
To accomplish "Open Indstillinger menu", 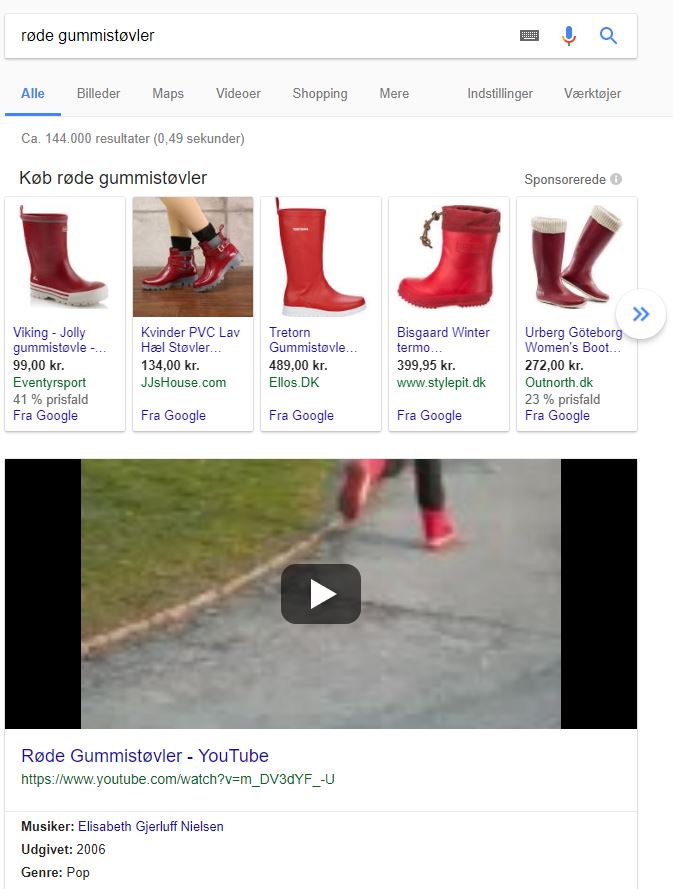I will pyautogui.click(x=500, y=94).
